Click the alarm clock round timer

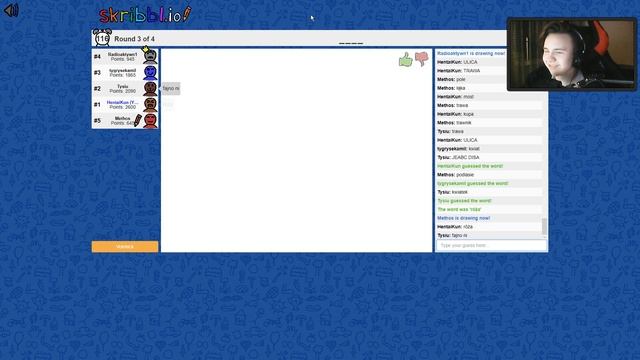click(x=102, y=38)
